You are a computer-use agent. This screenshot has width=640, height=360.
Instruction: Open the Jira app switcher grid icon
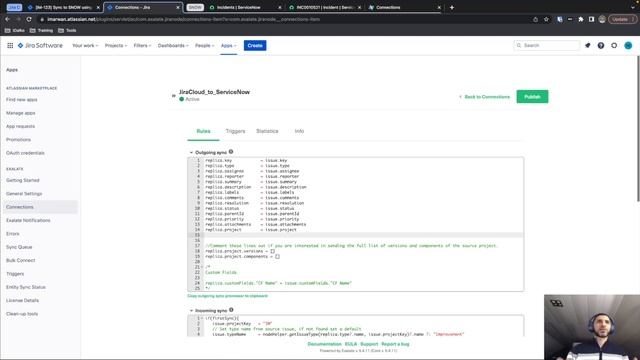click(x=10, y=45)
